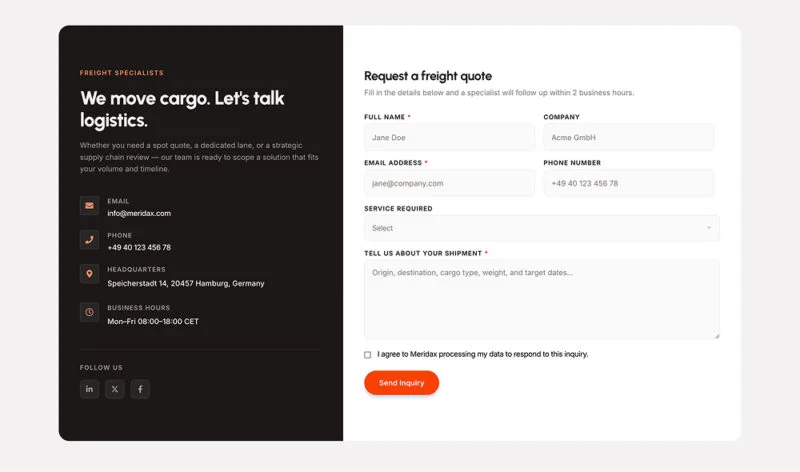Focus the Email Address input field
This screenshot has height=472, width=800.
tap(449, 183)
